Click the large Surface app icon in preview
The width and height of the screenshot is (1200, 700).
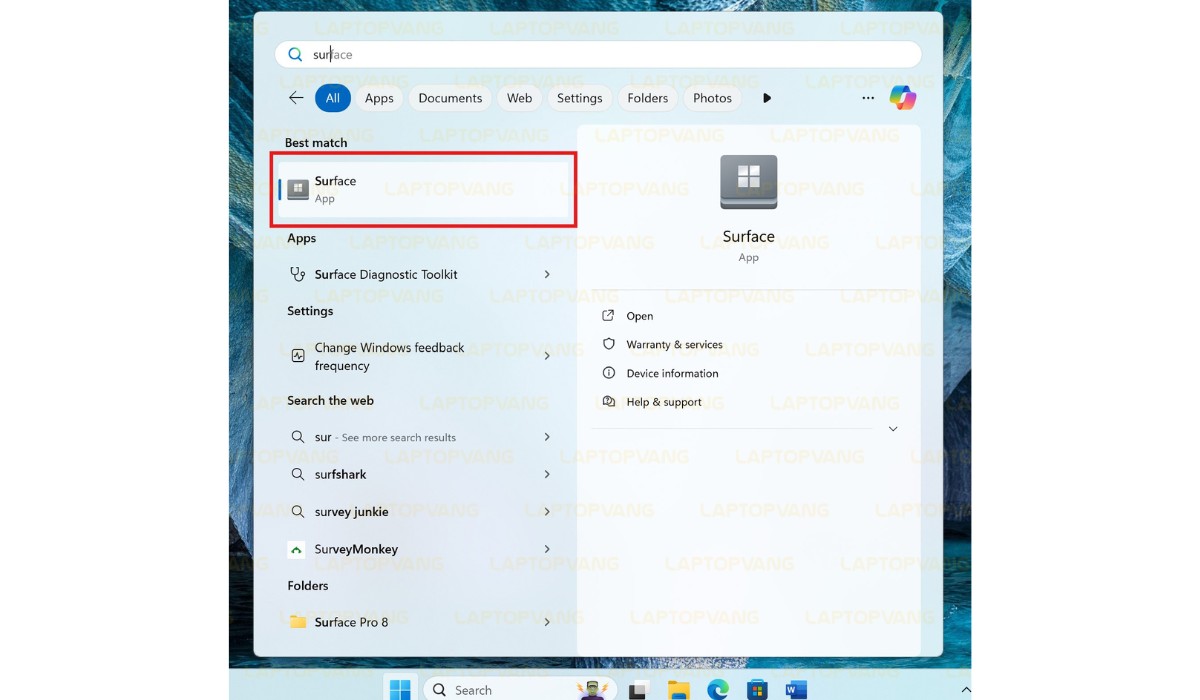[748, 182]
